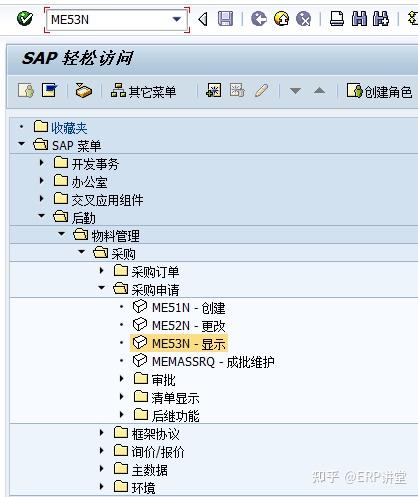Expand the 清单显示 folder
418x497 pixels.
(x=122, y=396)
